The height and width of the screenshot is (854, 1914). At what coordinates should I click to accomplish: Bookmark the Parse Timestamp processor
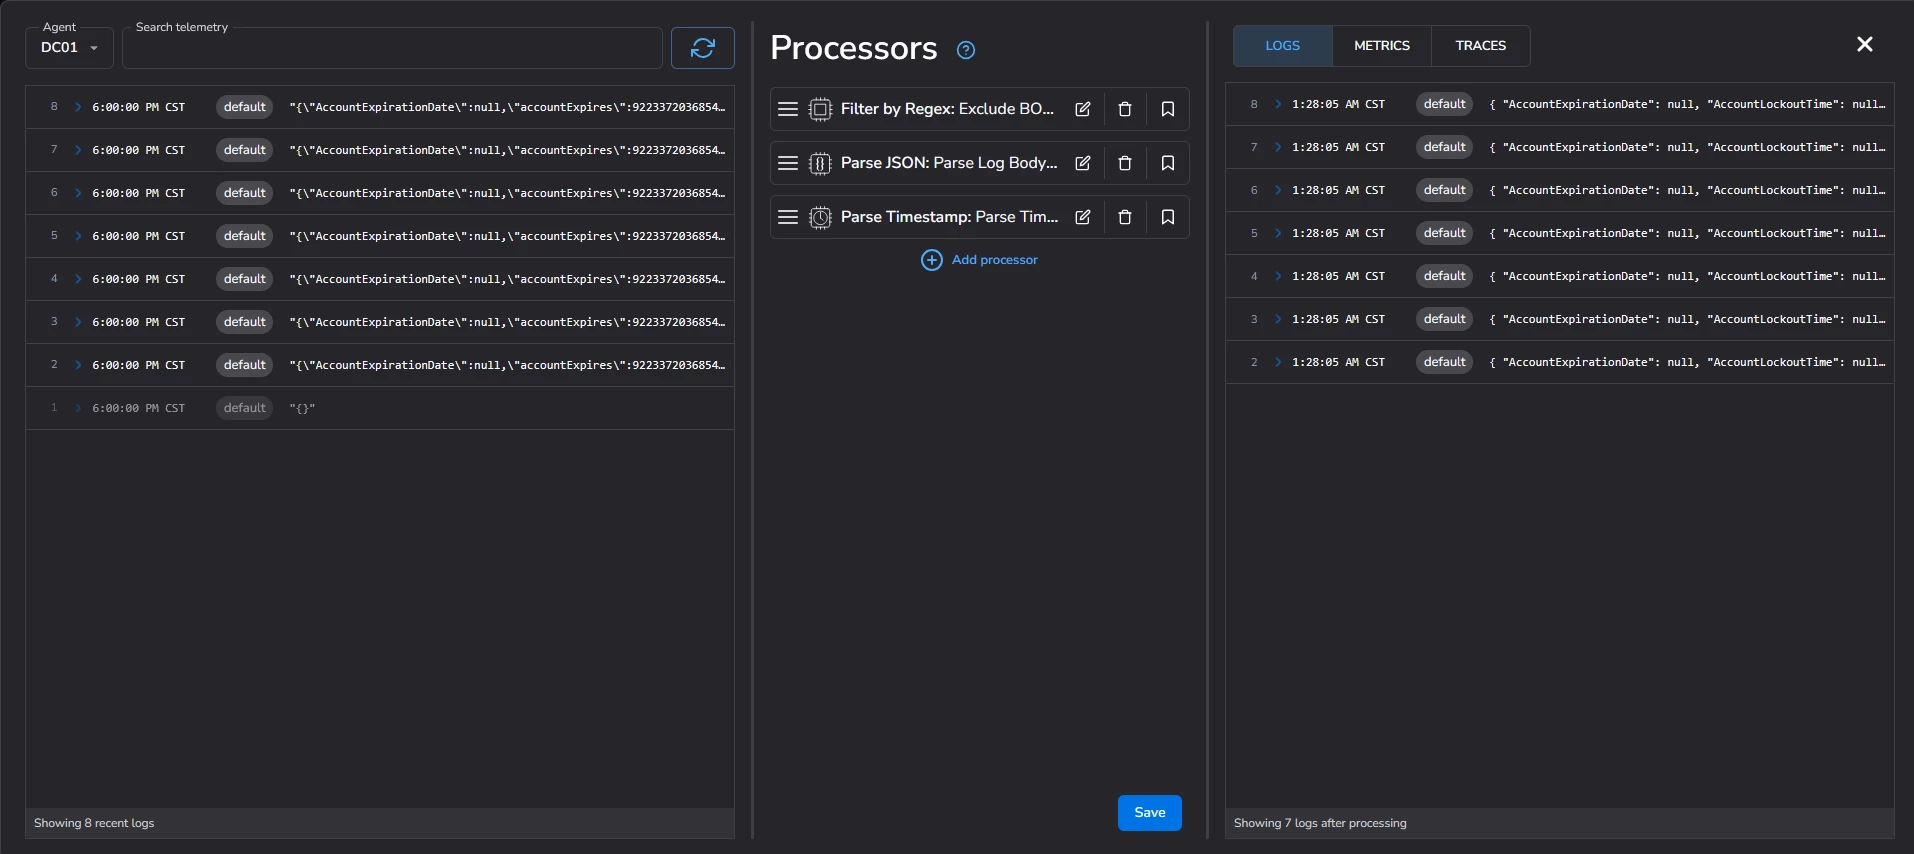(1167, 217)
